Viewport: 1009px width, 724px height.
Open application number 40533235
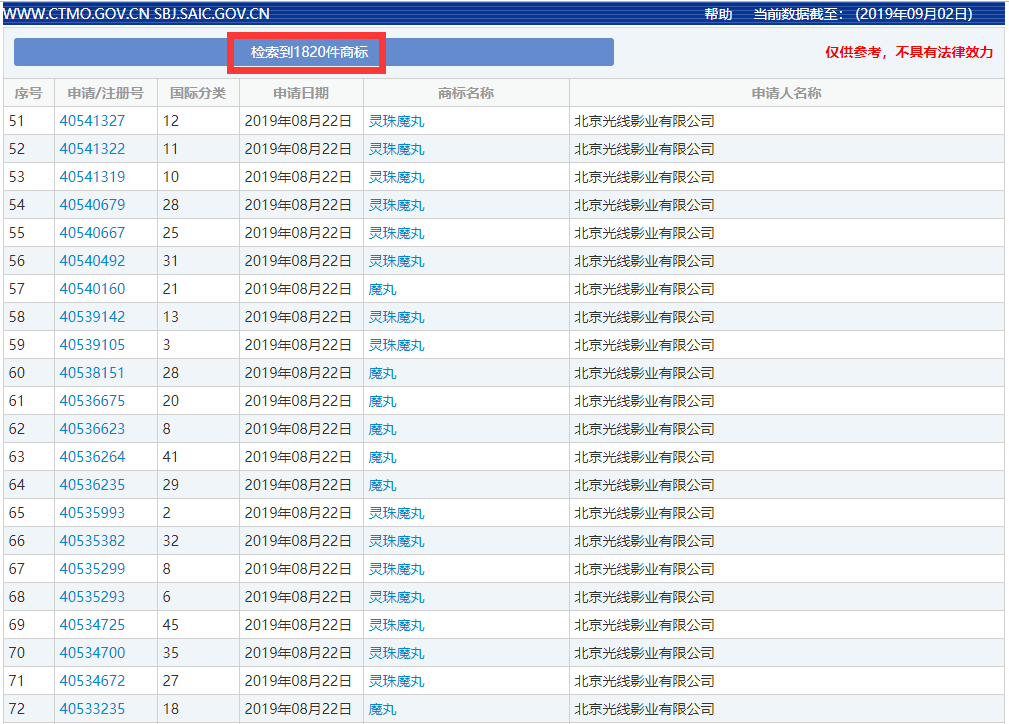click(x=92, y=709)
